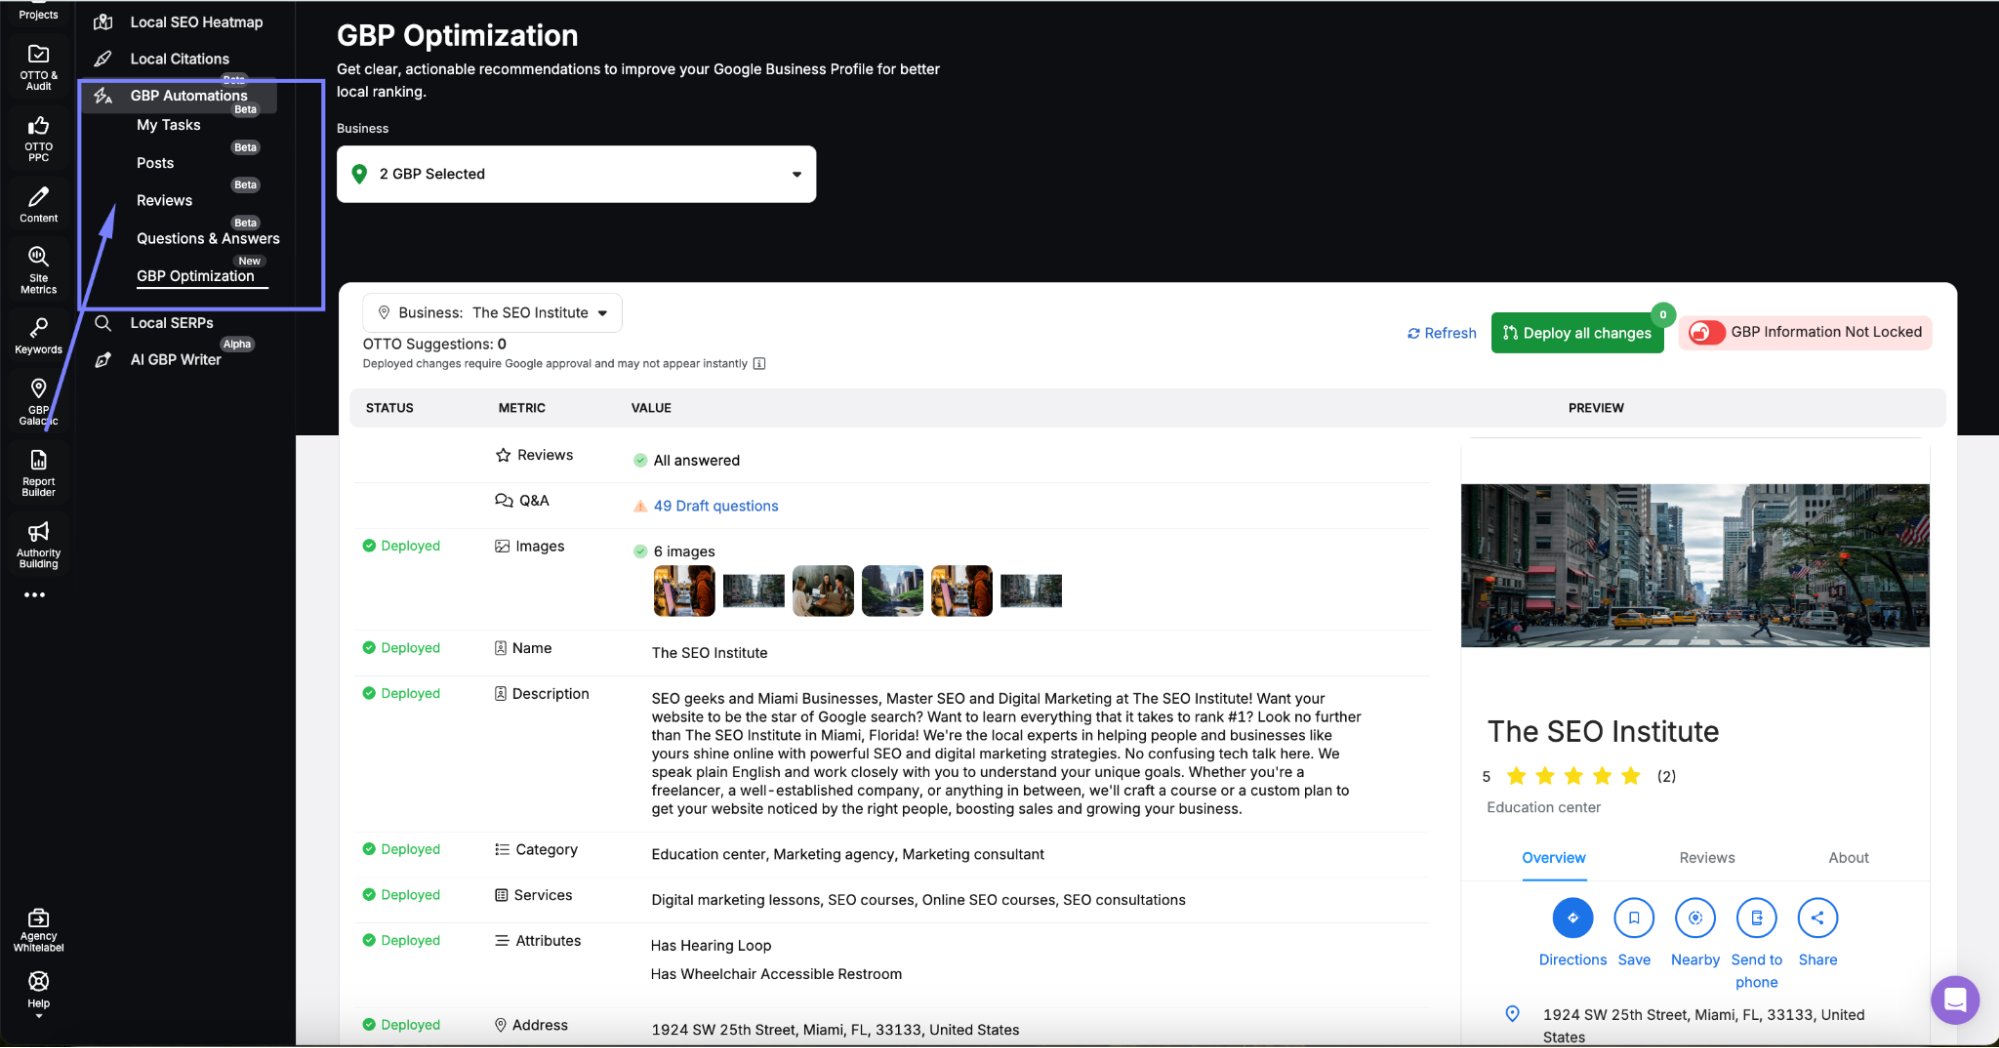Screen dimensions: 1999x1048
Task: Open Site Metrics from sidebar
Action: 38,269
